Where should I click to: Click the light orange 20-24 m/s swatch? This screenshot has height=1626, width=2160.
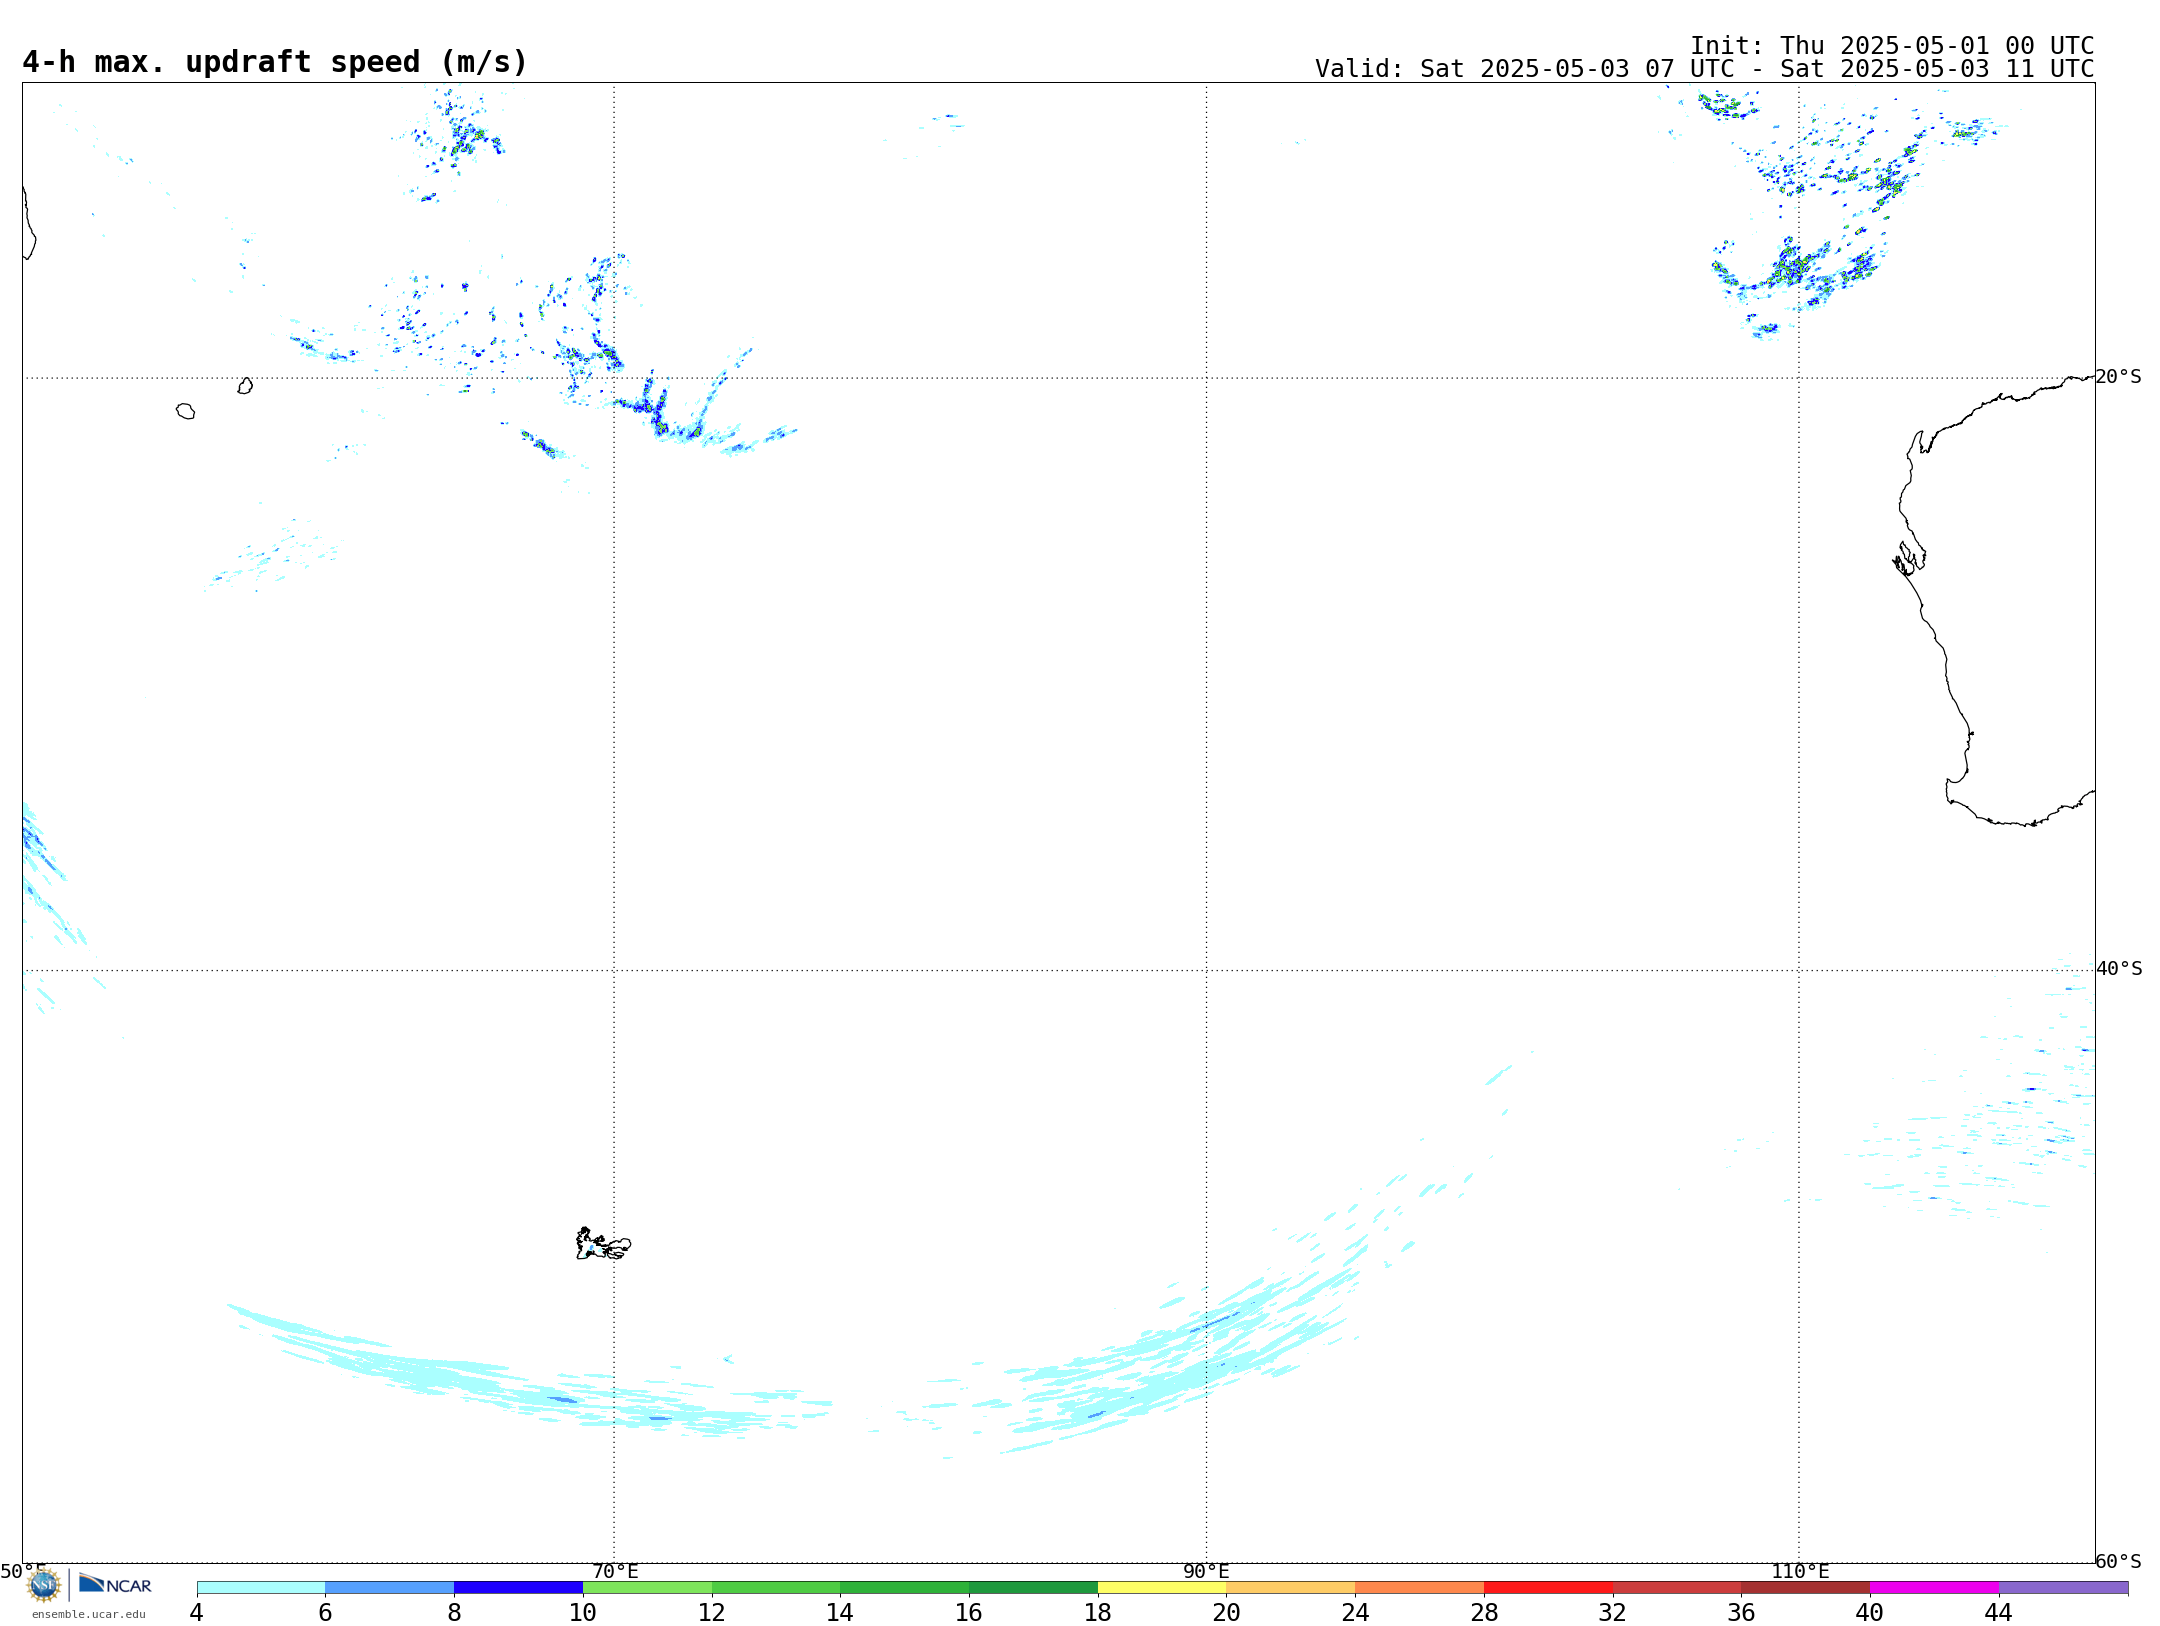coord(1291,1588)
